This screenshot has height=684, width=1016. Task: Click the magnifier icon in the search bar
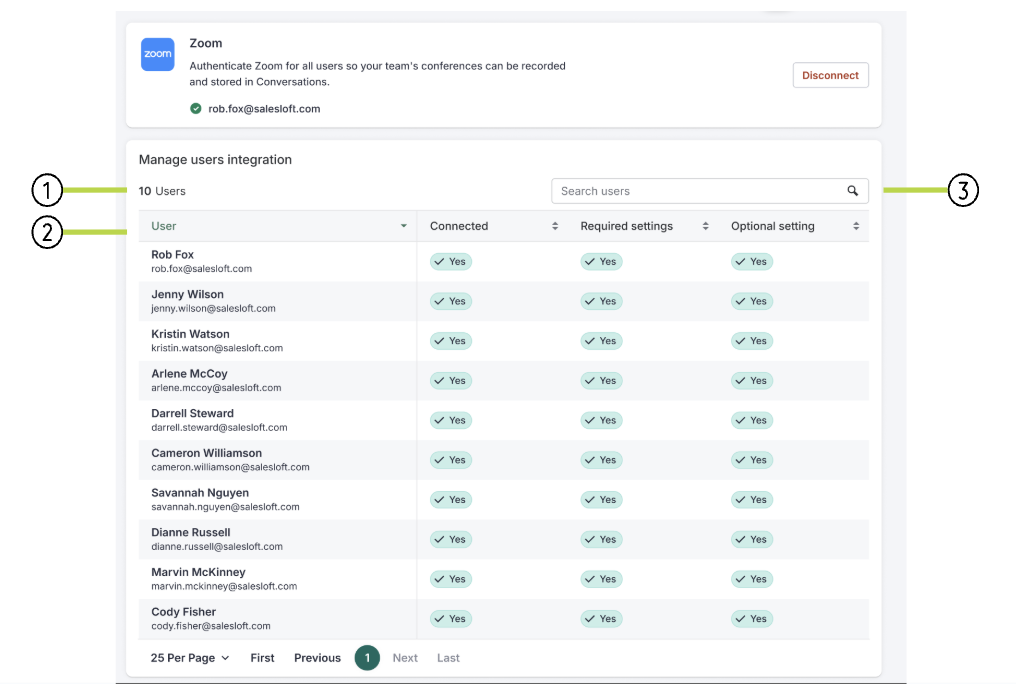(853, 190)
